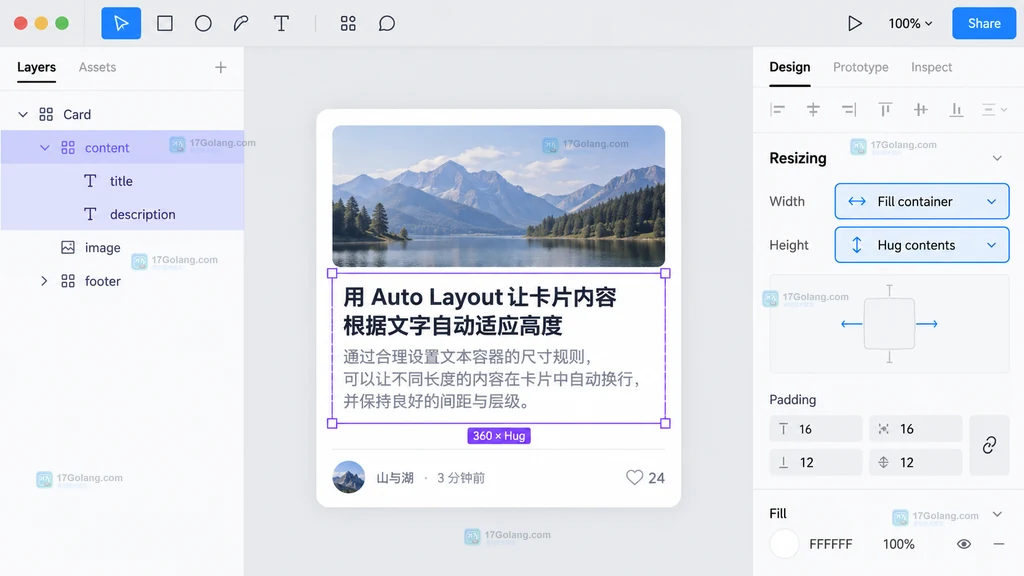Select the Ellipse shape tool
1024x576 pixels.
click(x=203, y=24)
